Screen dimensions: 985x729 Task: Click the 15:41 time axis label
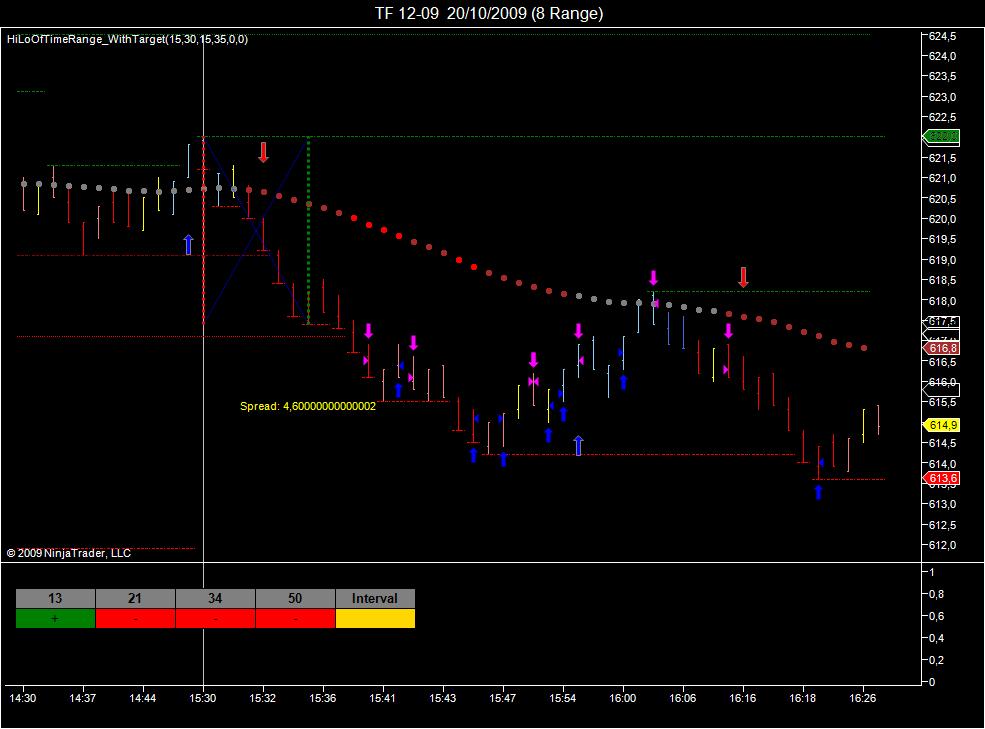point(382,698)
